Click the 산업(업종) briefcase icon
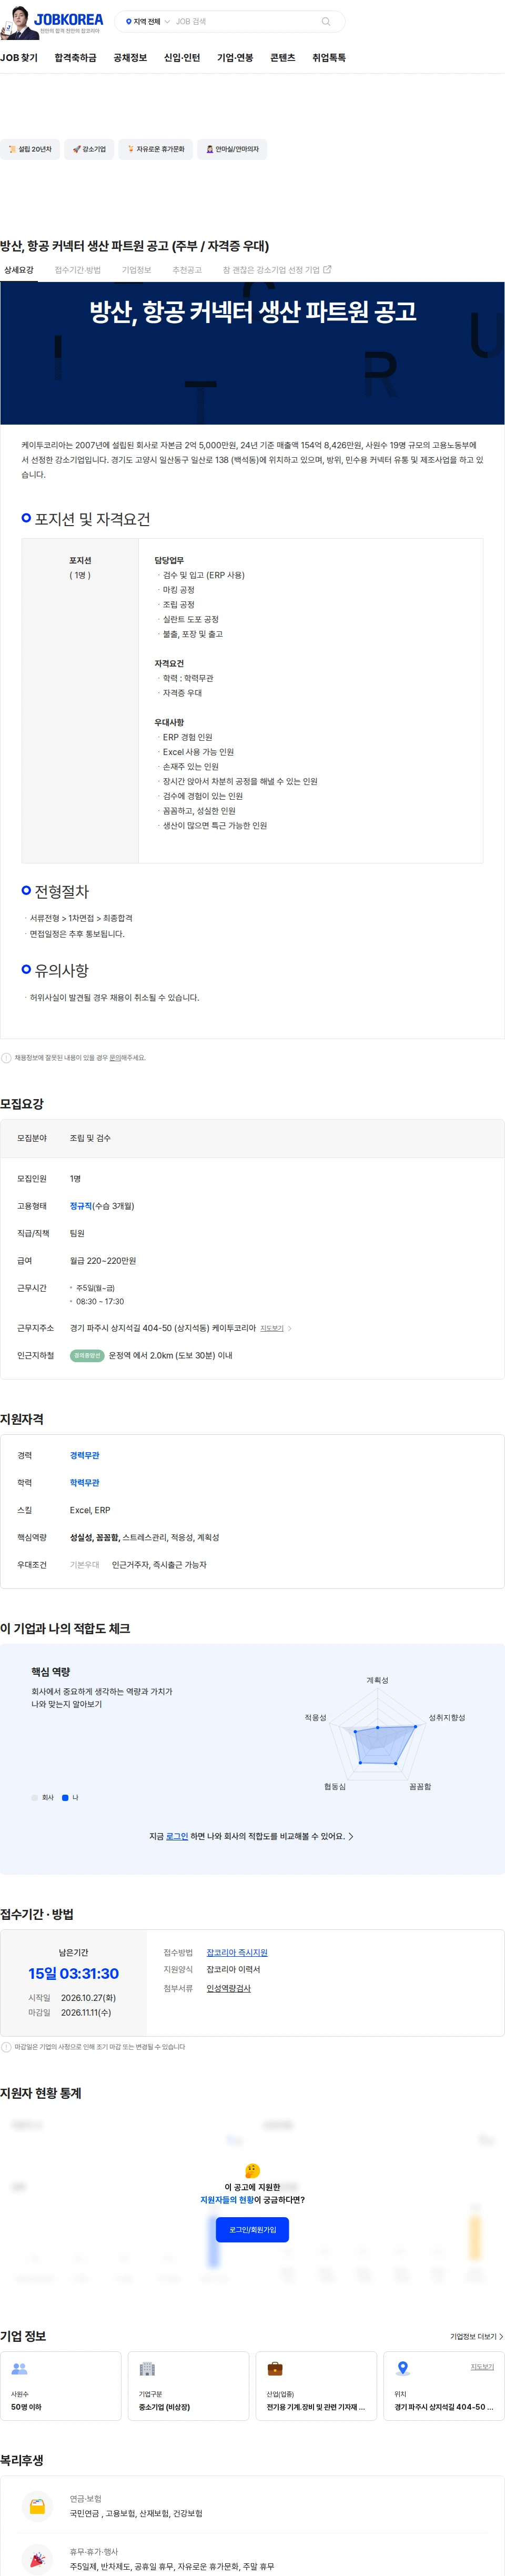The image size is (505, 2576). 275,2369
